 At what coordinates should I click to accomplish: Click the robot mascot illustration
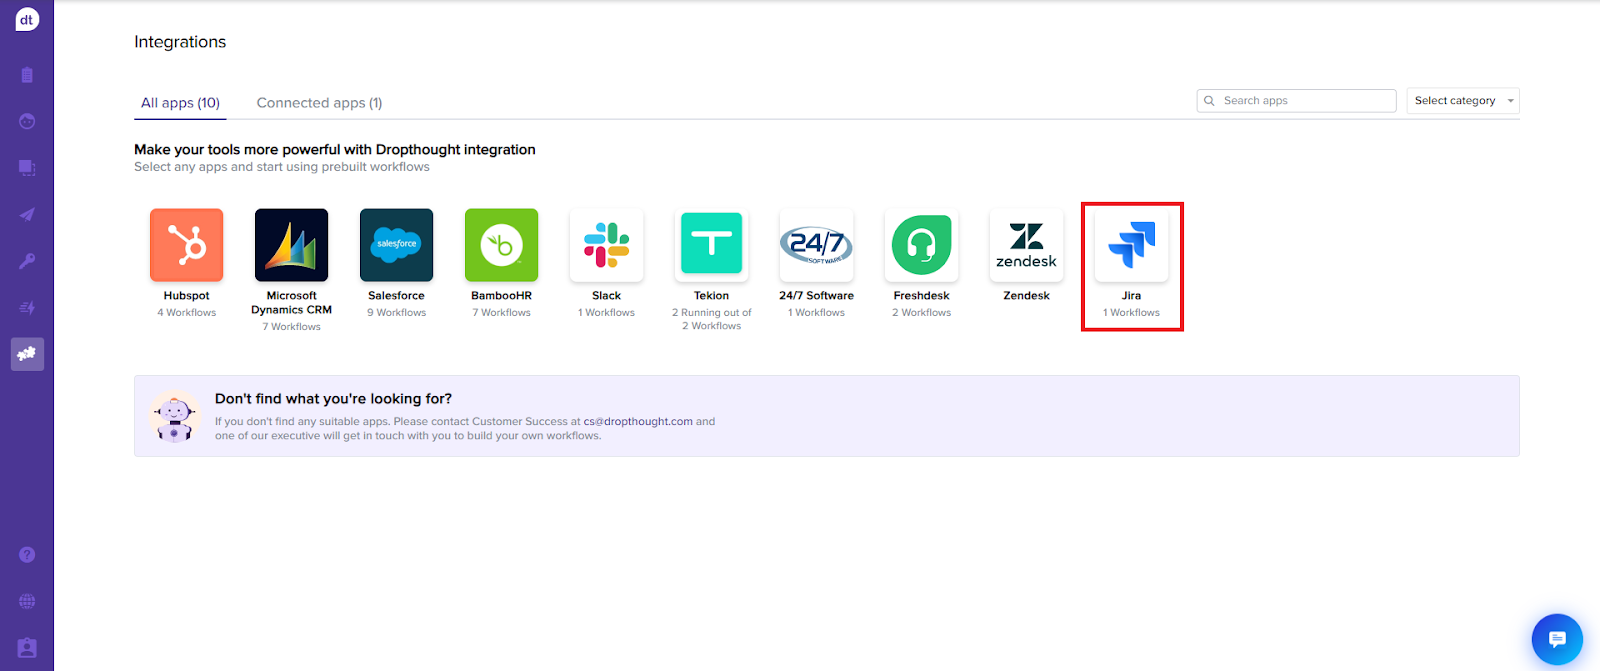coord(175,417)
